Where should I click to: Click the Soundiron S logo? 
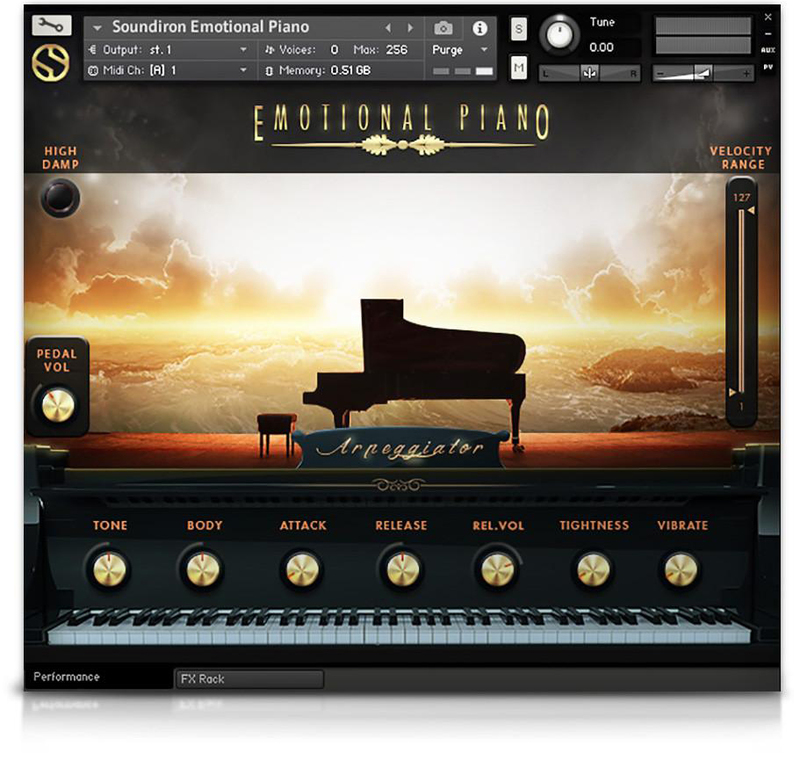51,63
